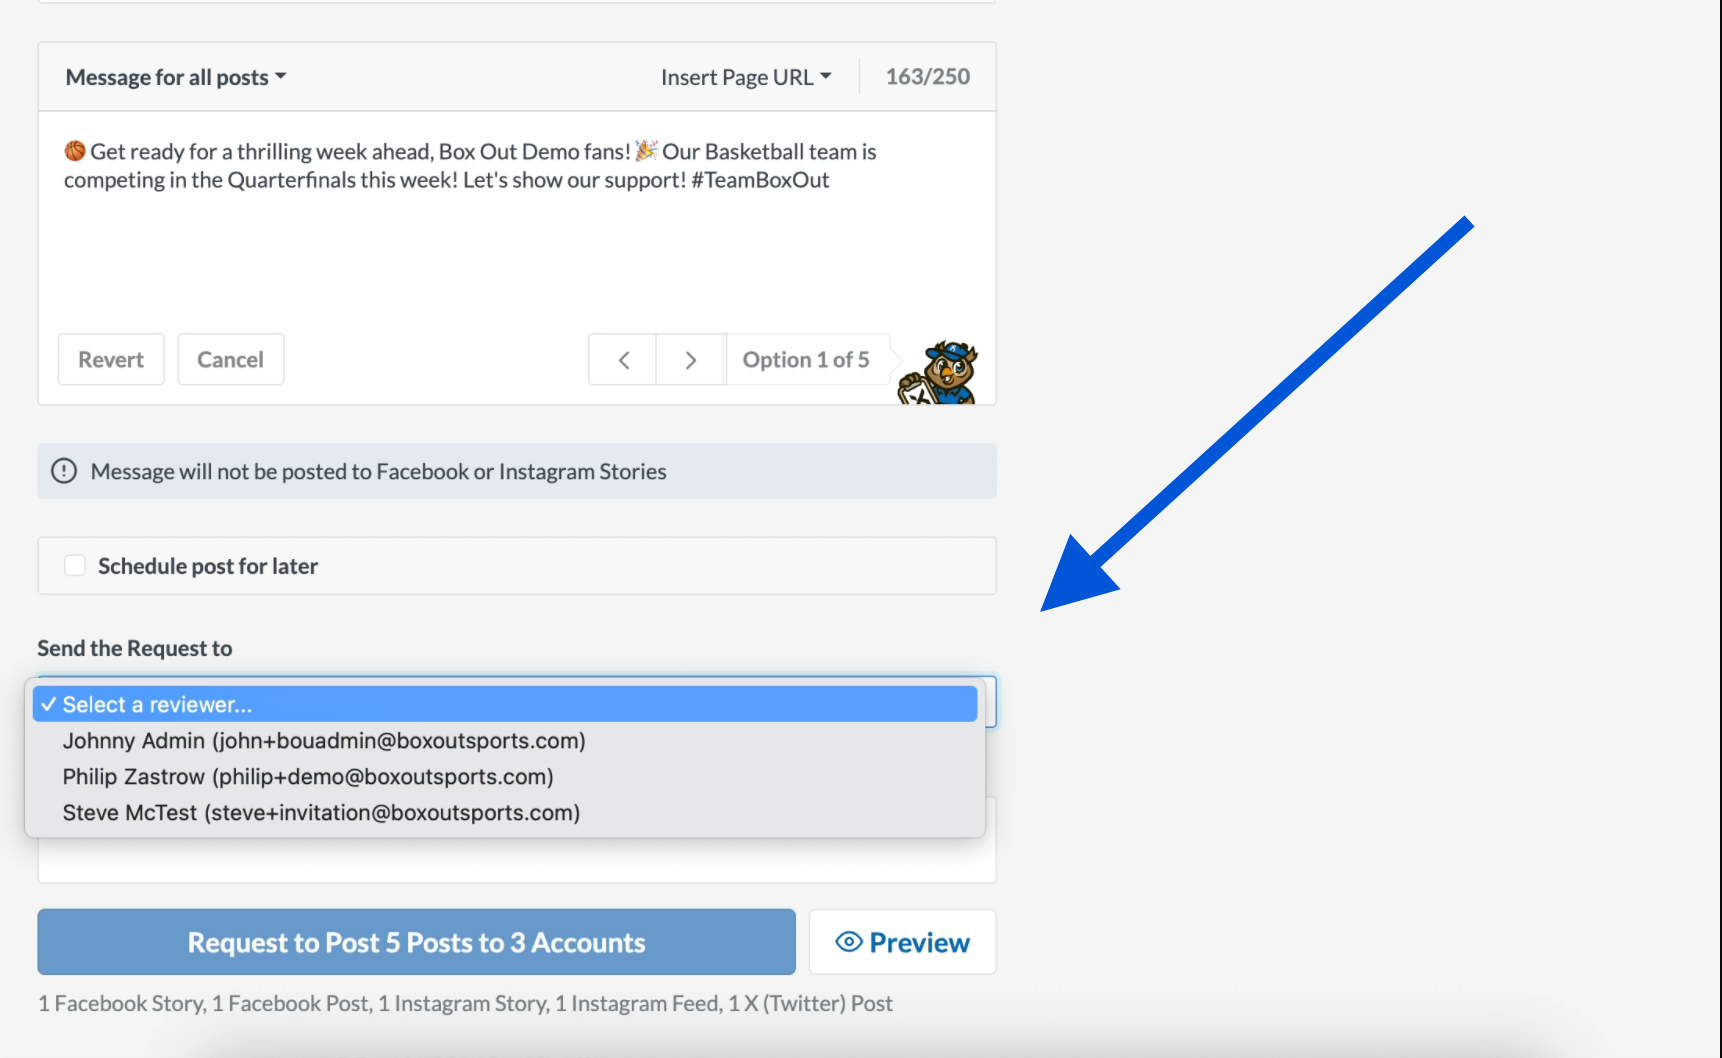Open the Message for all posts dropdown
The image size is (1722, 1058).
[x=175, y=77]
